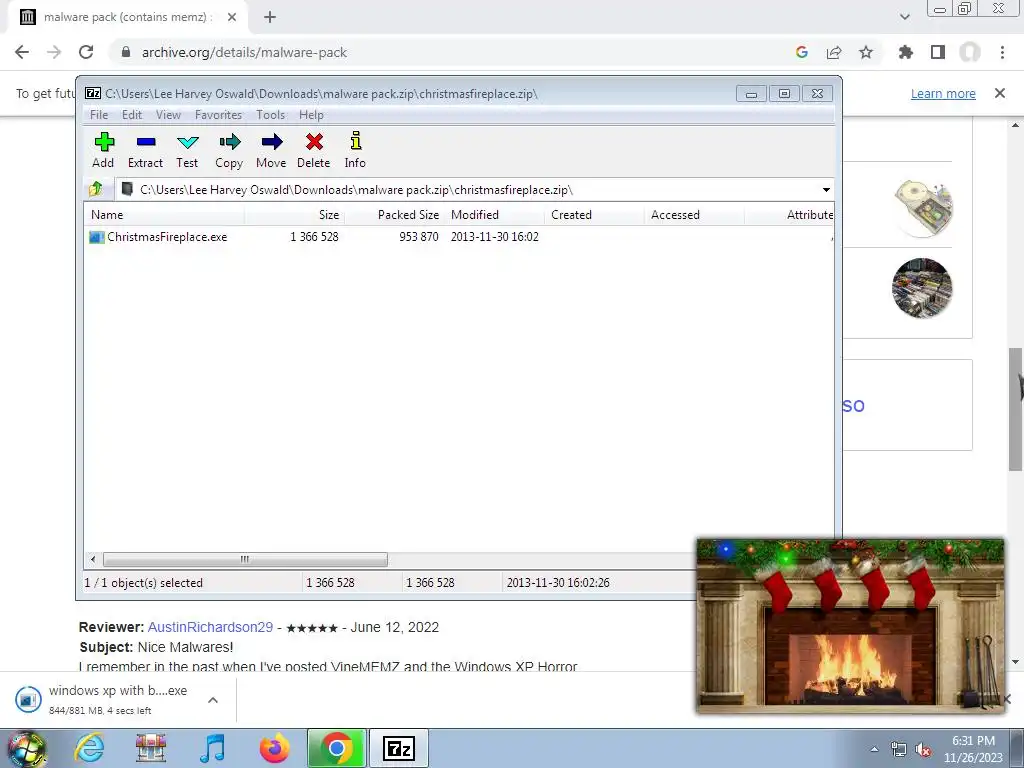
Task: Sort by Created column header
Action: tap(594, 215)
